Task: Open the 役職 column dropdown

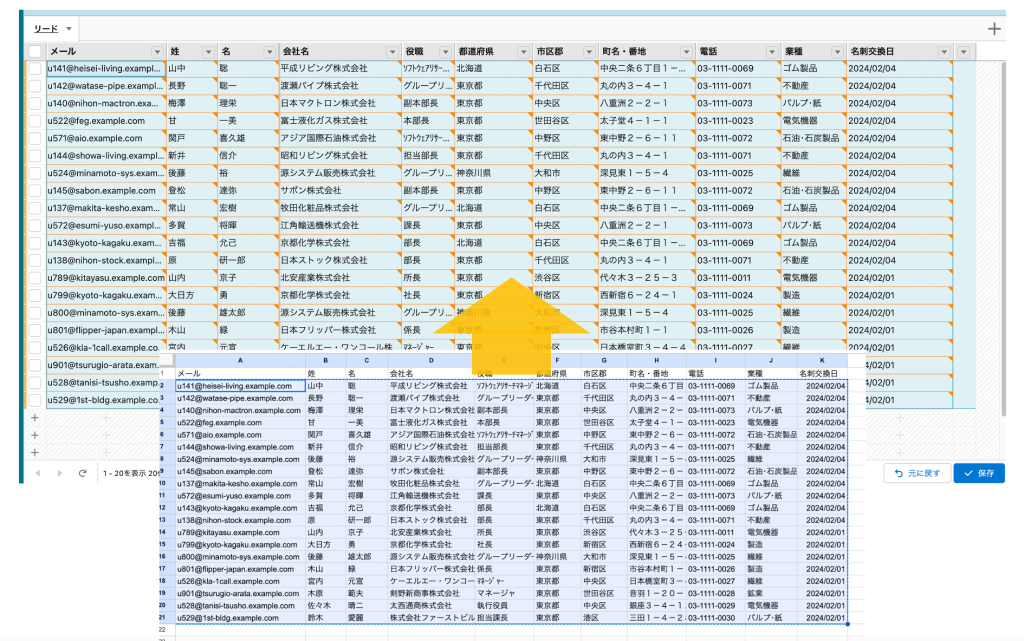Action: [445, 52]
